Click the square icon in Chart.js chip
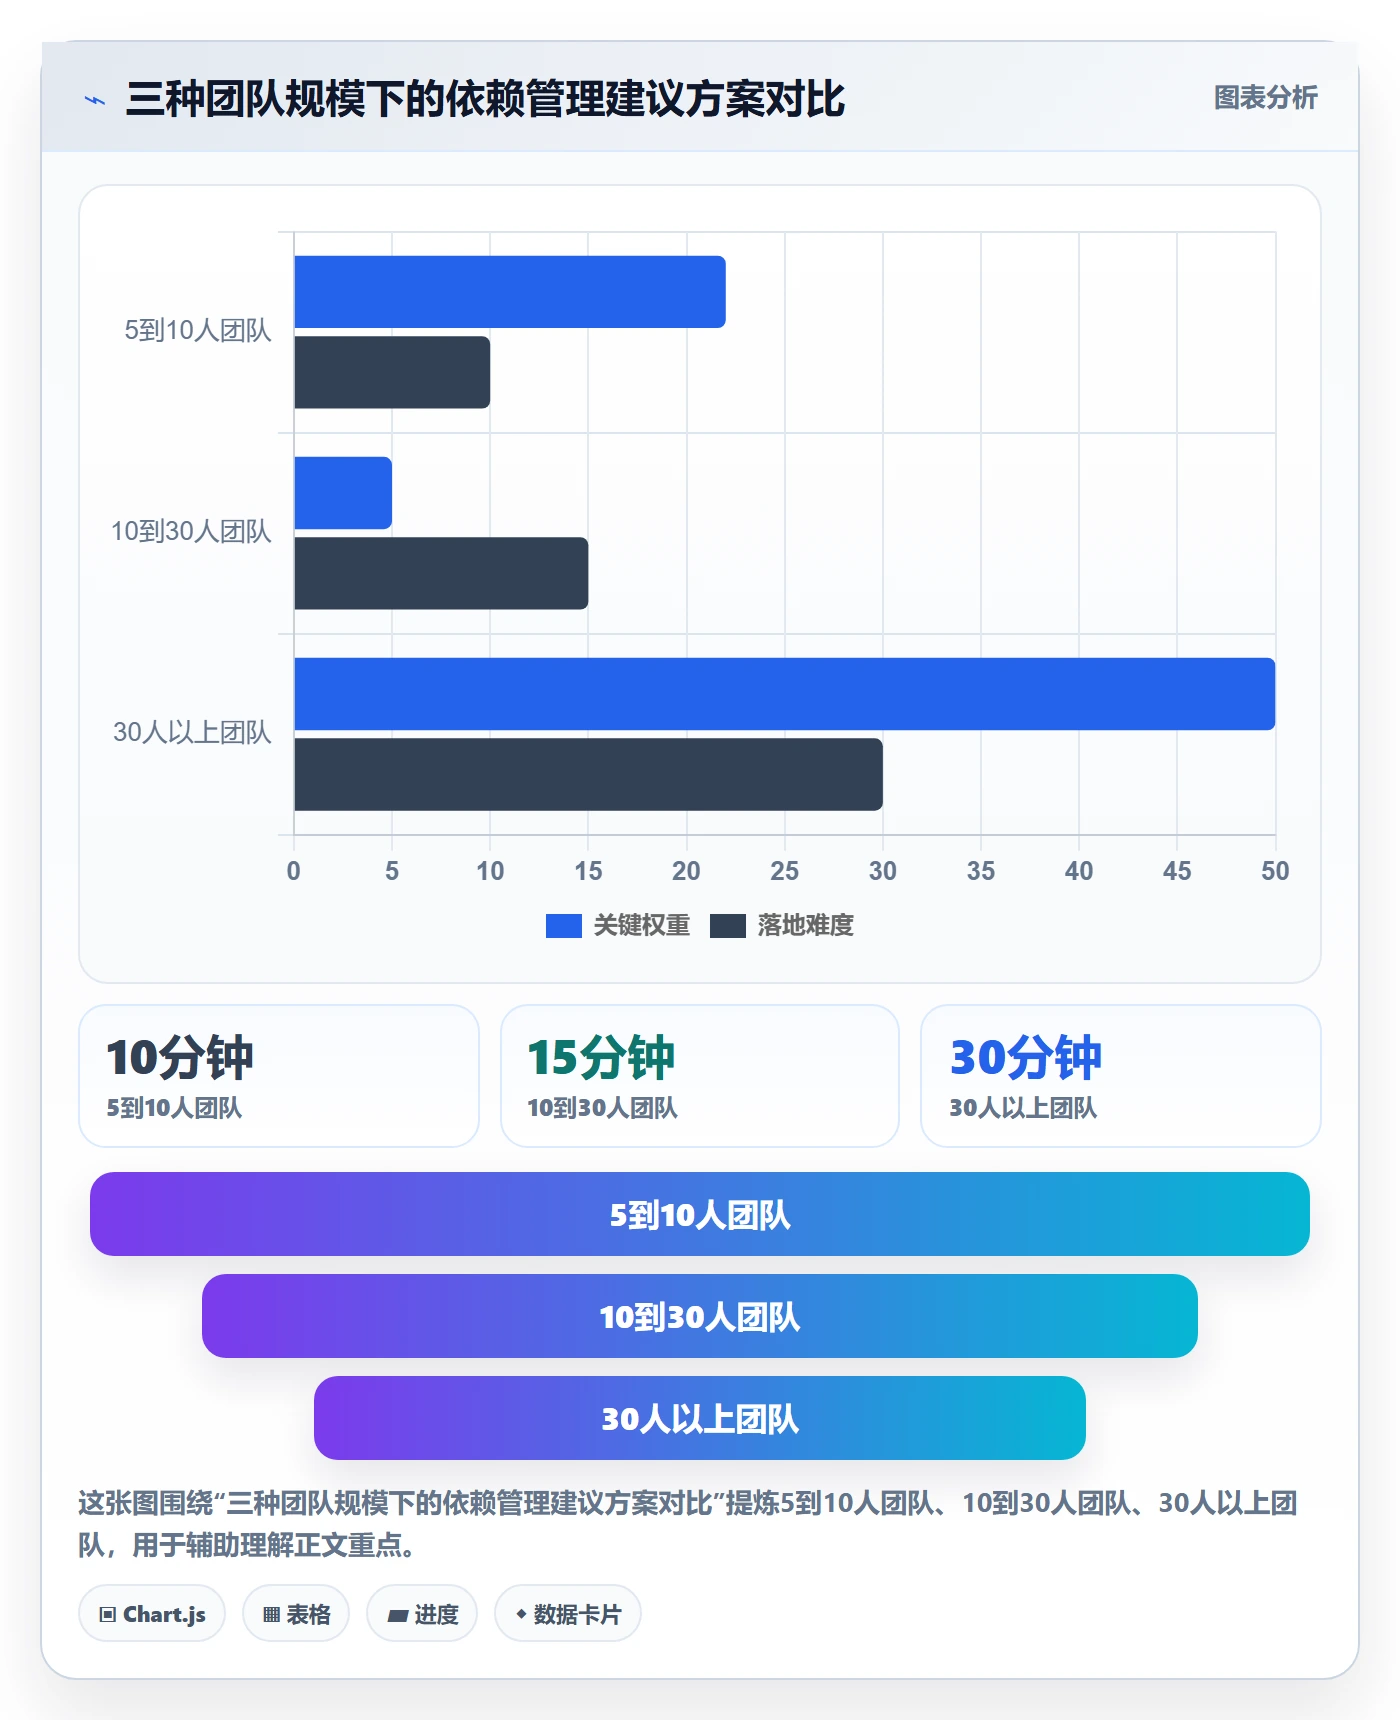The image size is (1400, 1720). (108, 1615)
